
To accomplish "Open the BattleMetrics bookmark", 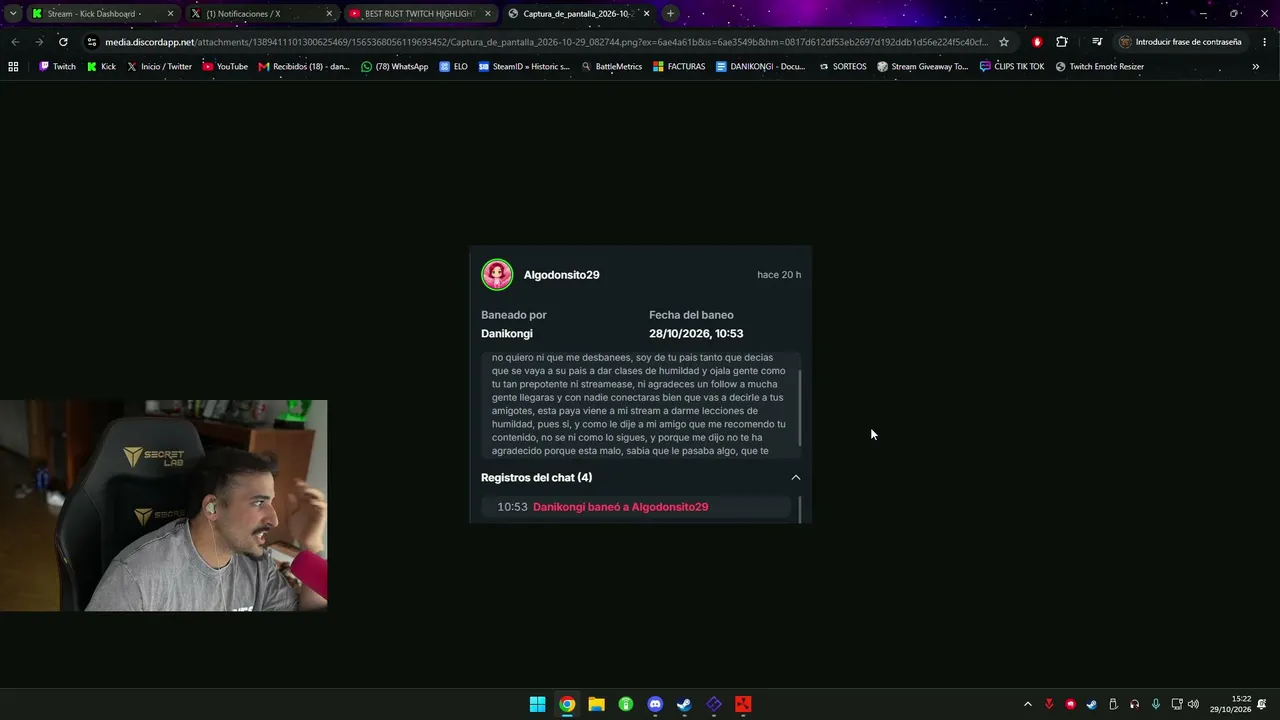I will click(611, 67).
